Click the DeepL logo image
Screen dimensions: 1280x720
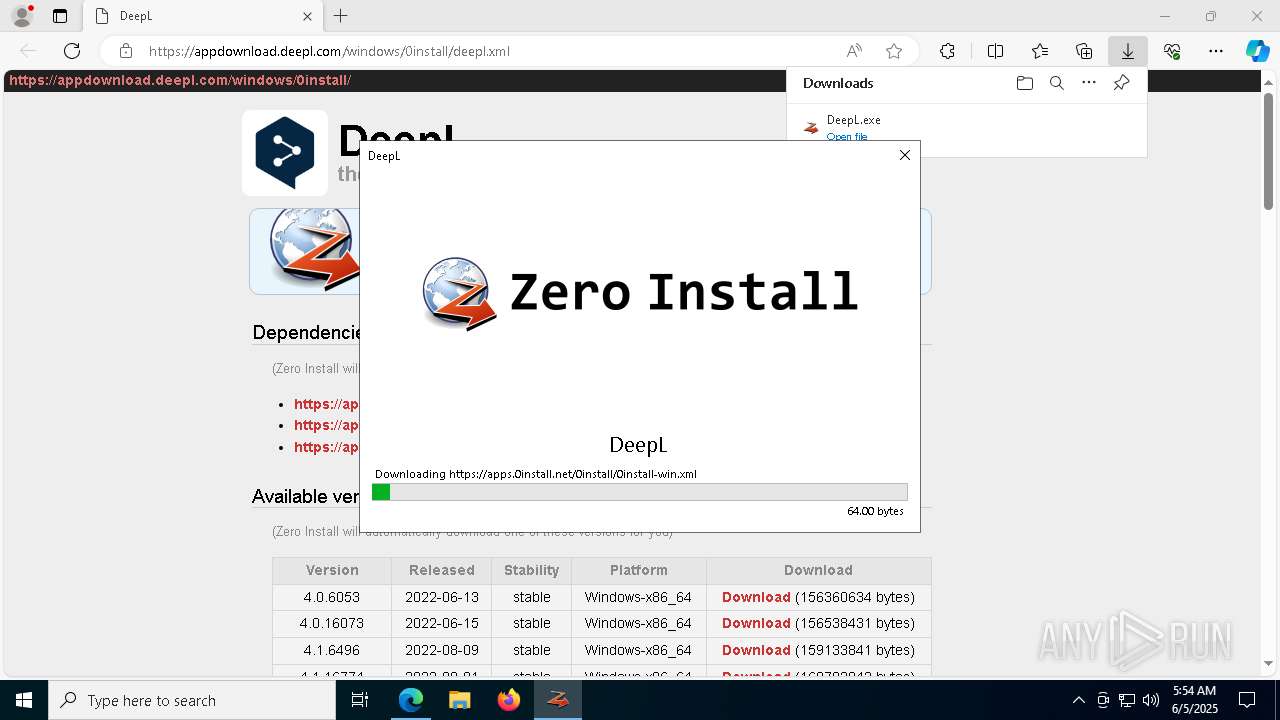(x=285, y=152)
